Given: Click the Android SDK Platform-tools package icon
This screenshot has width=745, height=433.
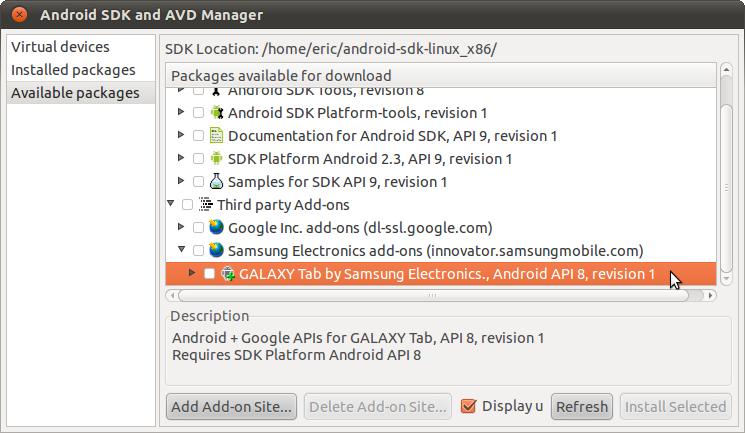Looking at the screenshot, I should tap(216, 112).
